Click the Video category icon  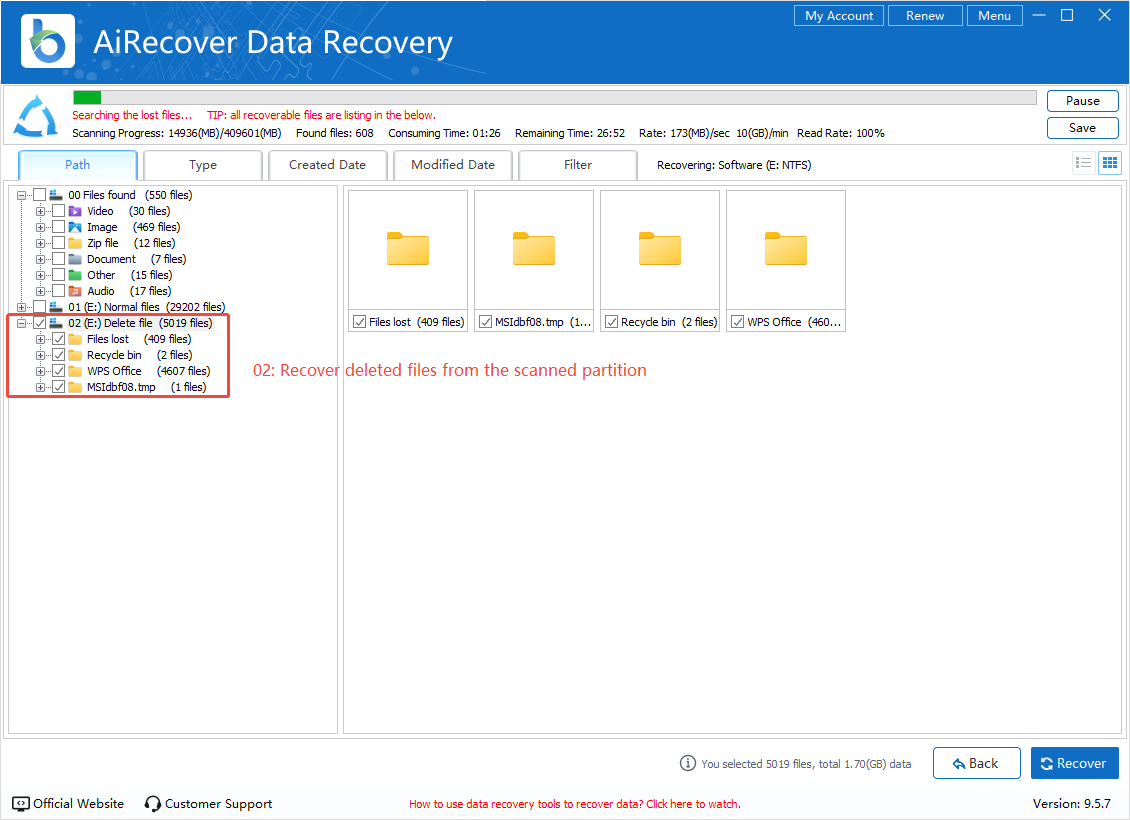[75, 211]
